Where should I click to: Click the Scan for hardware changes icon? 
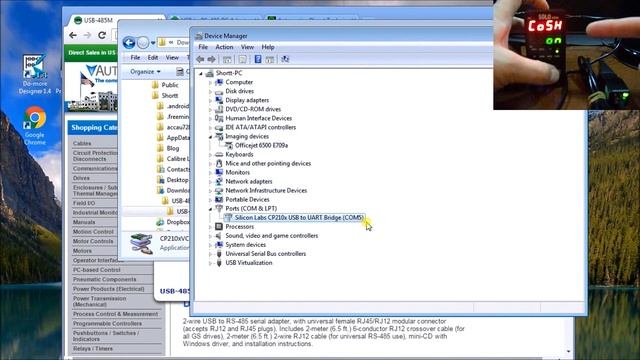pyautogui.click(x=285, y=60)
